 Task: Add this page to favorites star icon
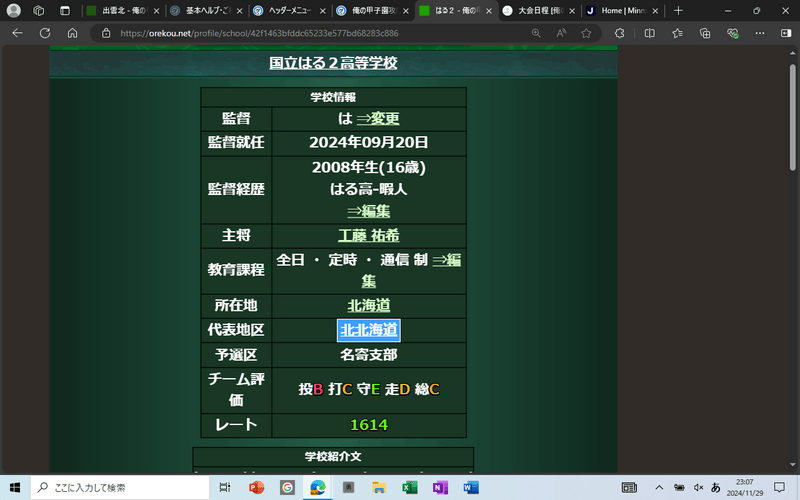[x=586, y=32]
